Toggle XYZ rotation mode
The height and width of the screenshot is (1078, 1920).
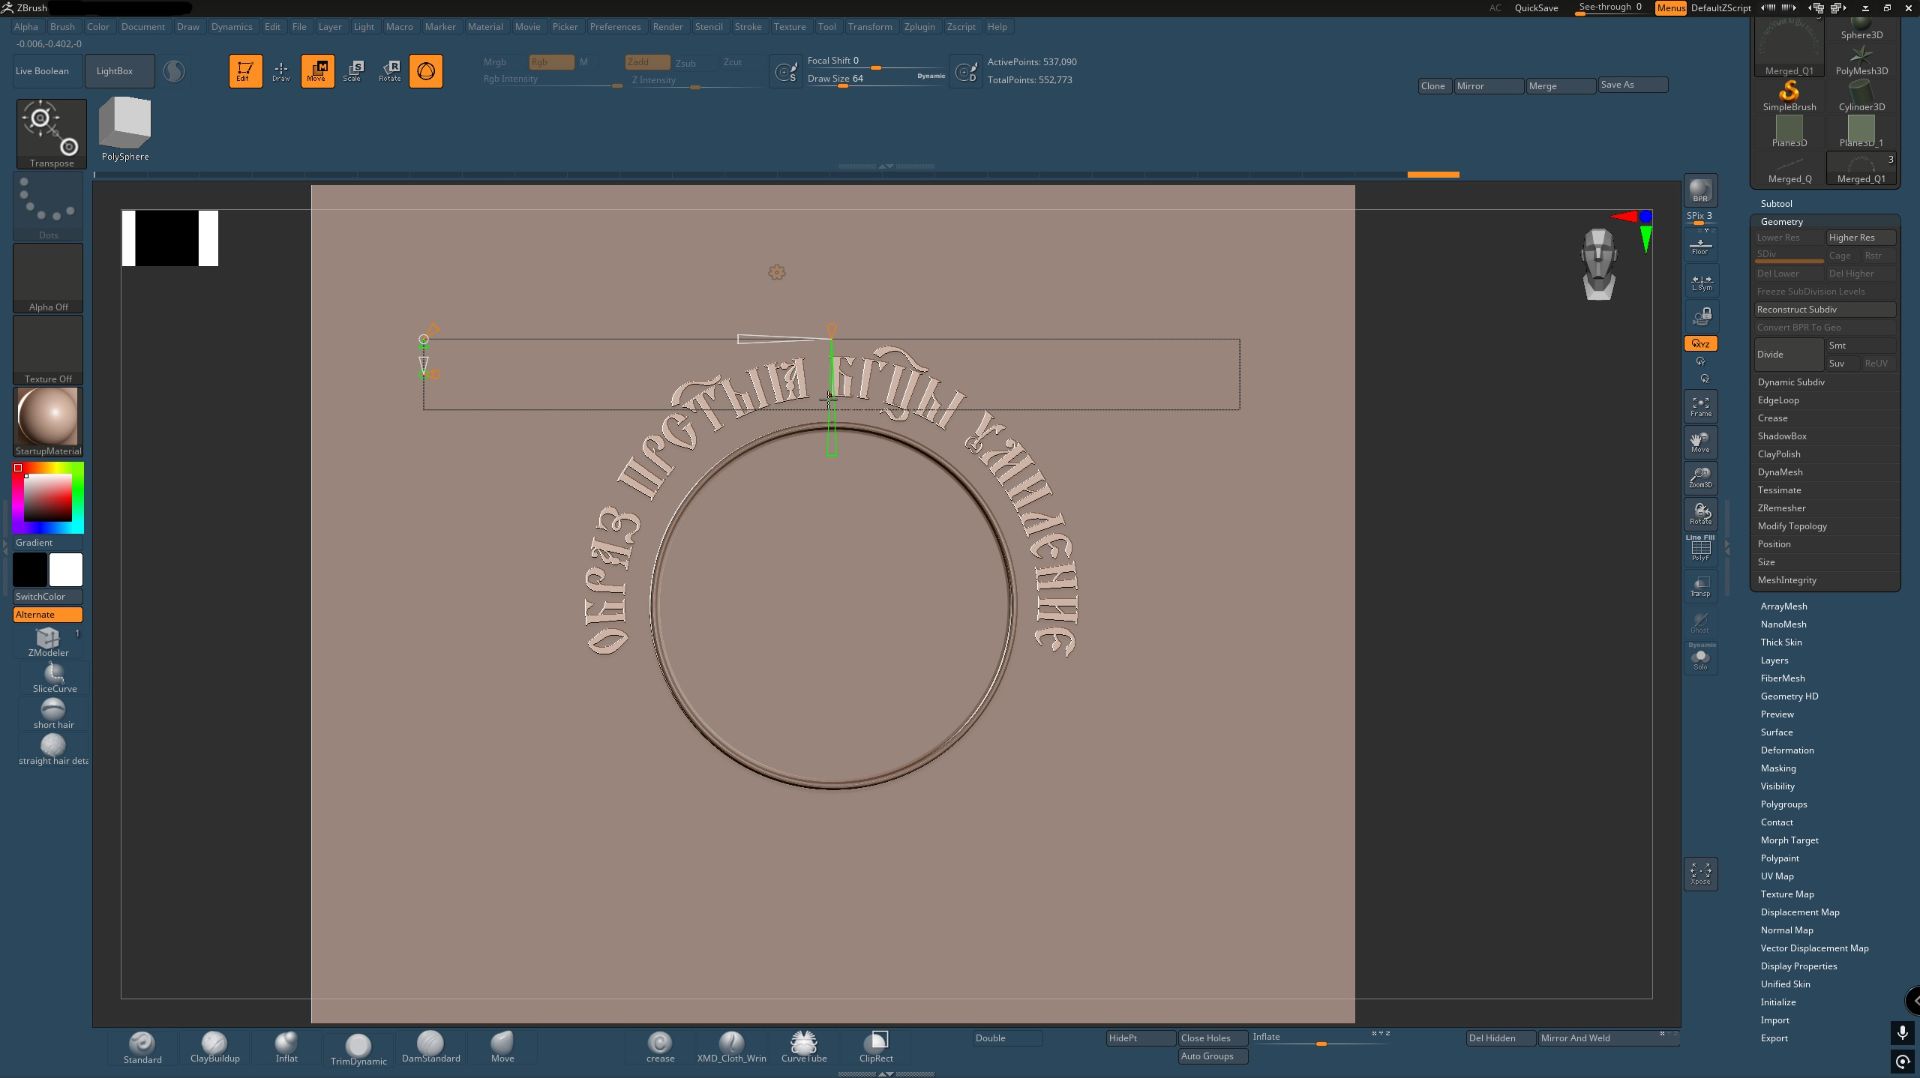1700,343
